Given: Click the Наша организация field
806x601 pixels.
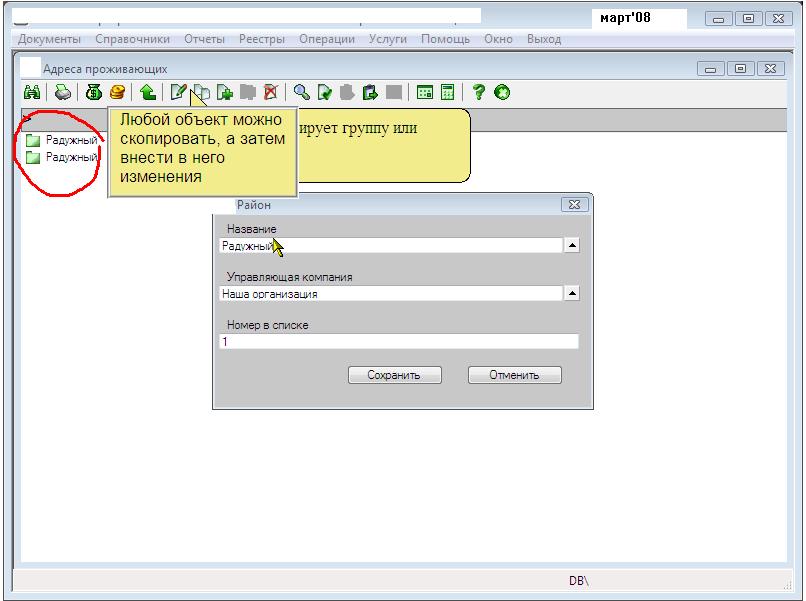Looking at the screenshot, I should tap(391, 294).
